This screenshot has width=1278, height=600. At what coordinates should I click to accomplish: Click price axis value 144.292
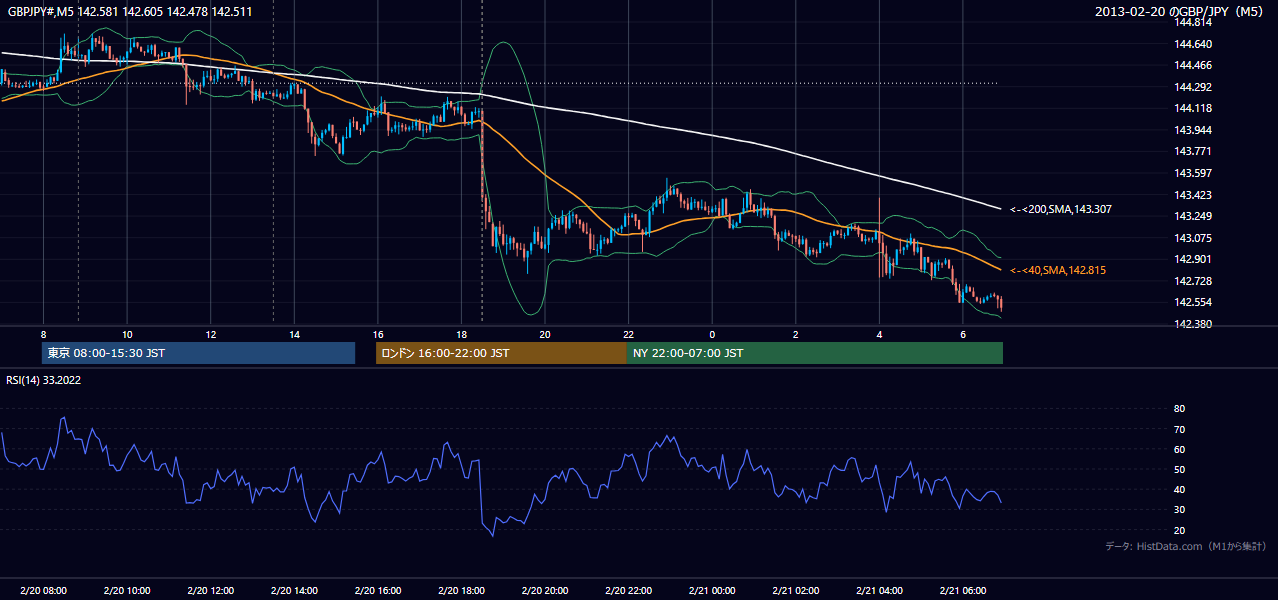(x=1193, y=87)
